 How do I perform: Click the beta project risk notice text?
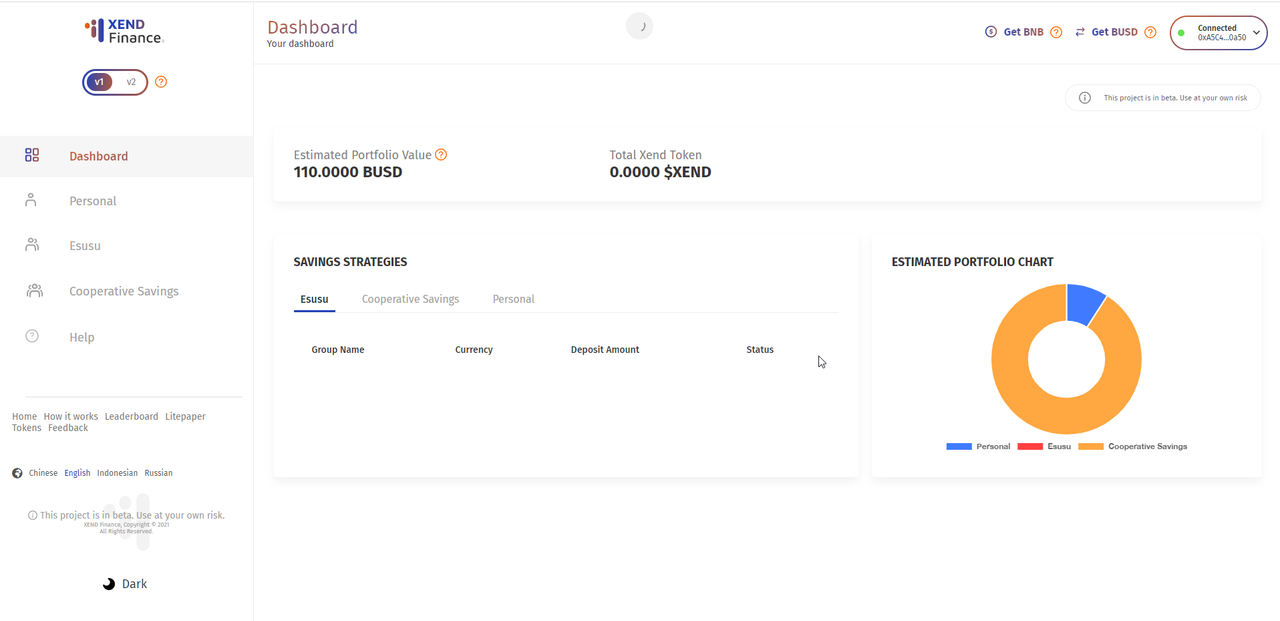[1175, 98]
